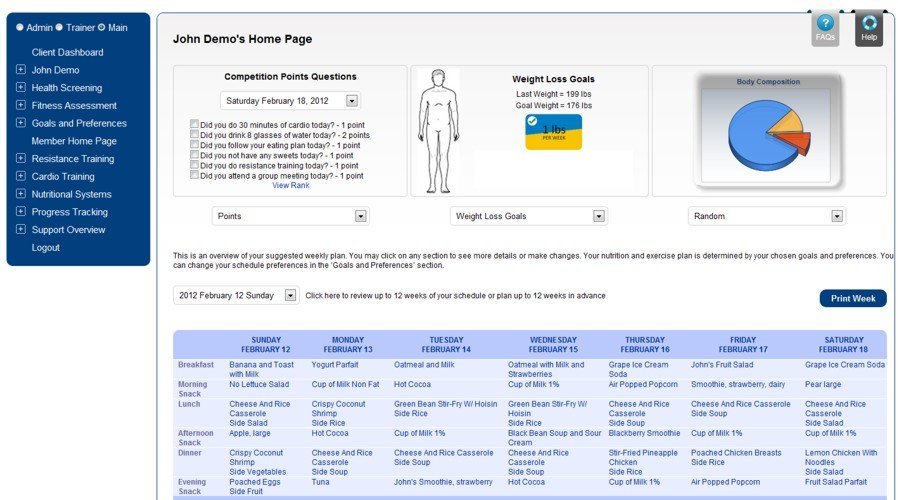Screen dimensions: 898x500
Task: Open the Saturday February 18 date dropdown
Action: point(351,101)
